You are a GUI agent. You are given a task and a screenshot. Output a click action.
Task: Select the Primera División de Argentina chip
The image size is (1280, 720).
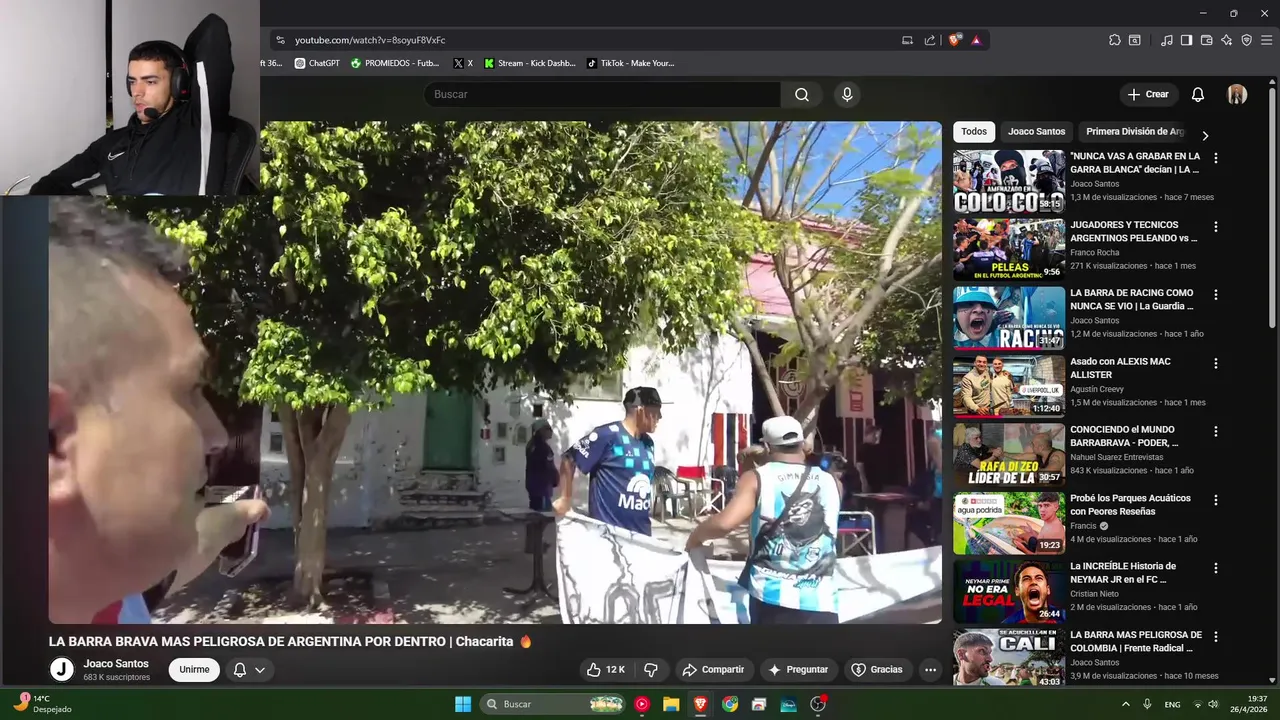click(x=1134, y=131)
